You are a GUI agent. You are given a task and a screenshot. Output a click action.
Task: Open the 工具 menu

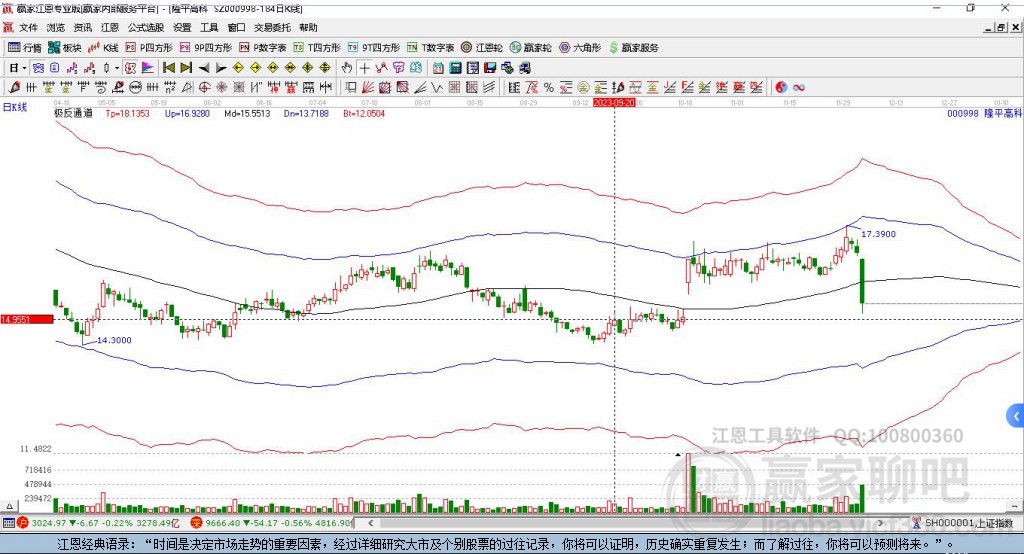209,27
